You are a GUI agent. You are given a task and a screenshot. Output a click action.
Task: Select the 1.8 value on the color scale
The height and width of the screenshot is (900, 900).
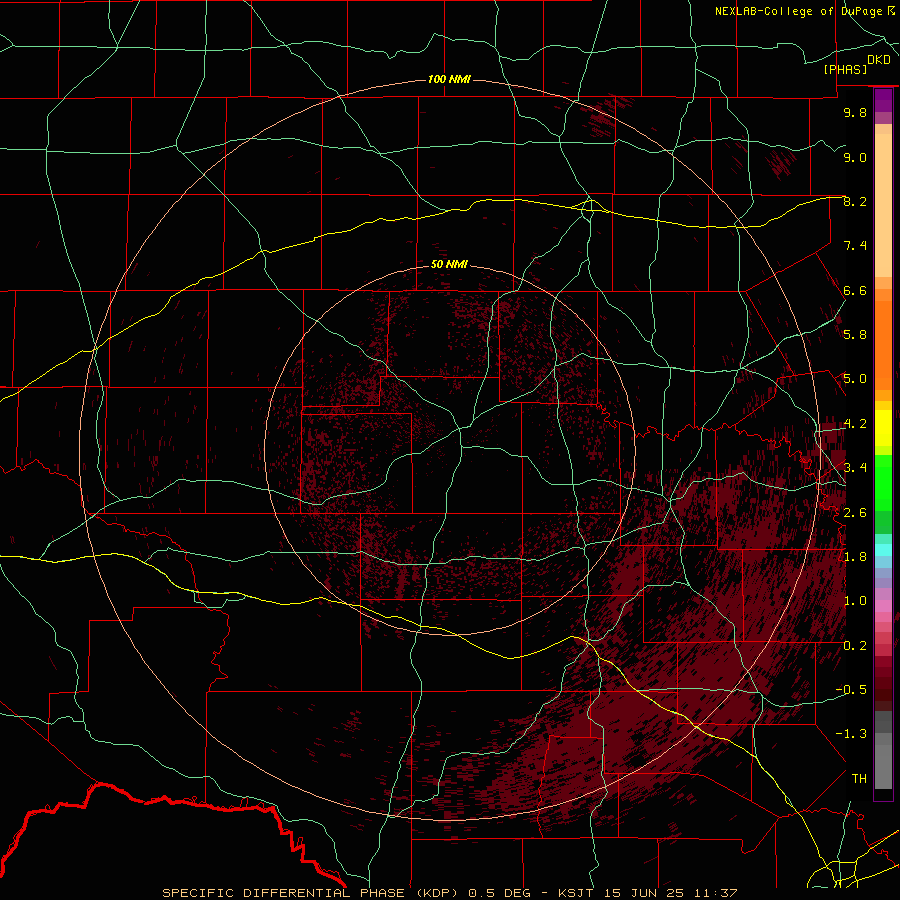tap(855, 557)
